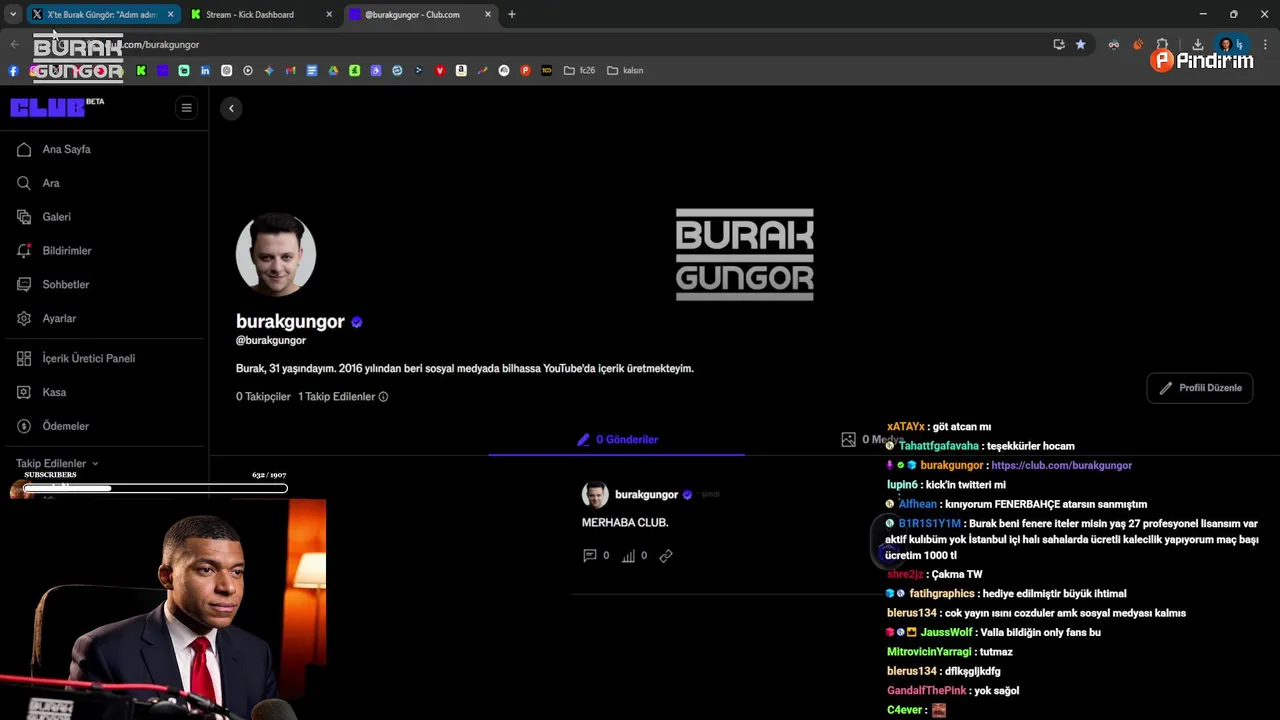The height and width of the screenshot is (720, 1280).
Task: Open the fc26 bookmarks folder
Action: point(579,71)
